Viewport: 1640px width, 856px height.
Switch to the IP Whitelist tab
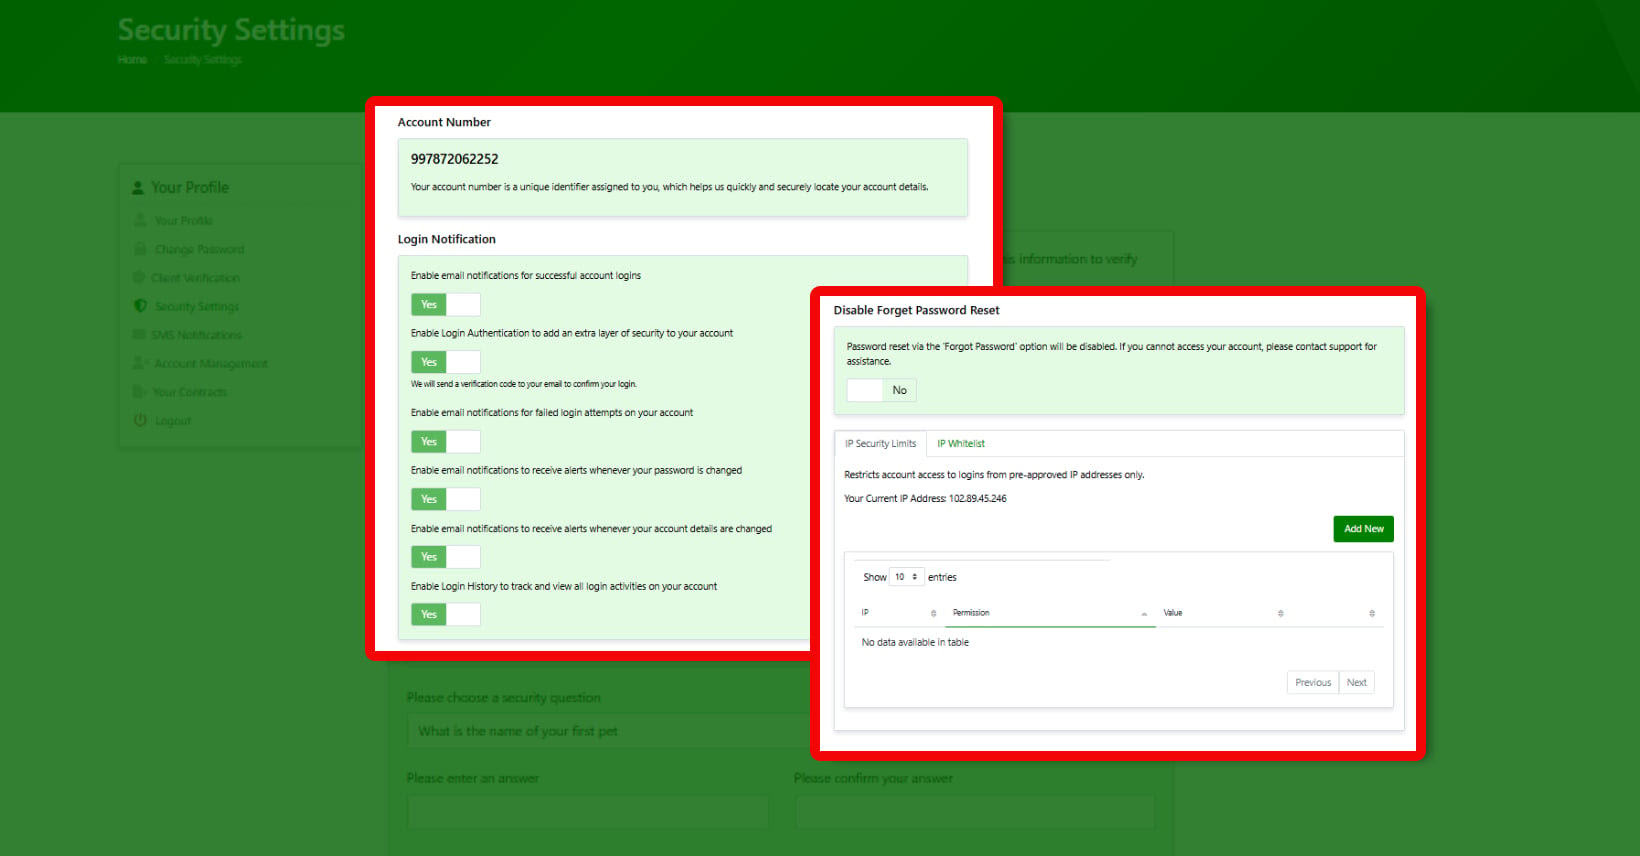[x=961, y=444]
